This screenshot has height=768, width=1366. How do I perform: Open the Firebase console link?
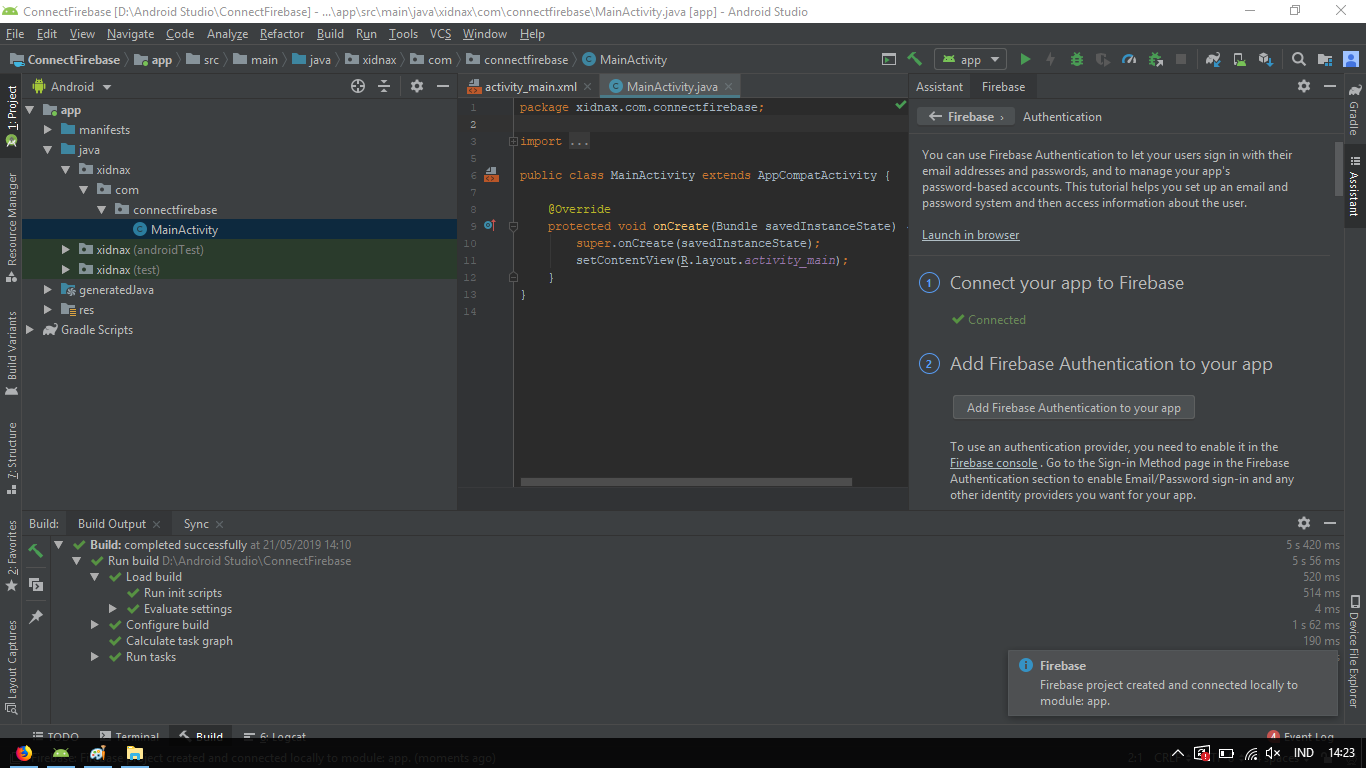[993, 463]
